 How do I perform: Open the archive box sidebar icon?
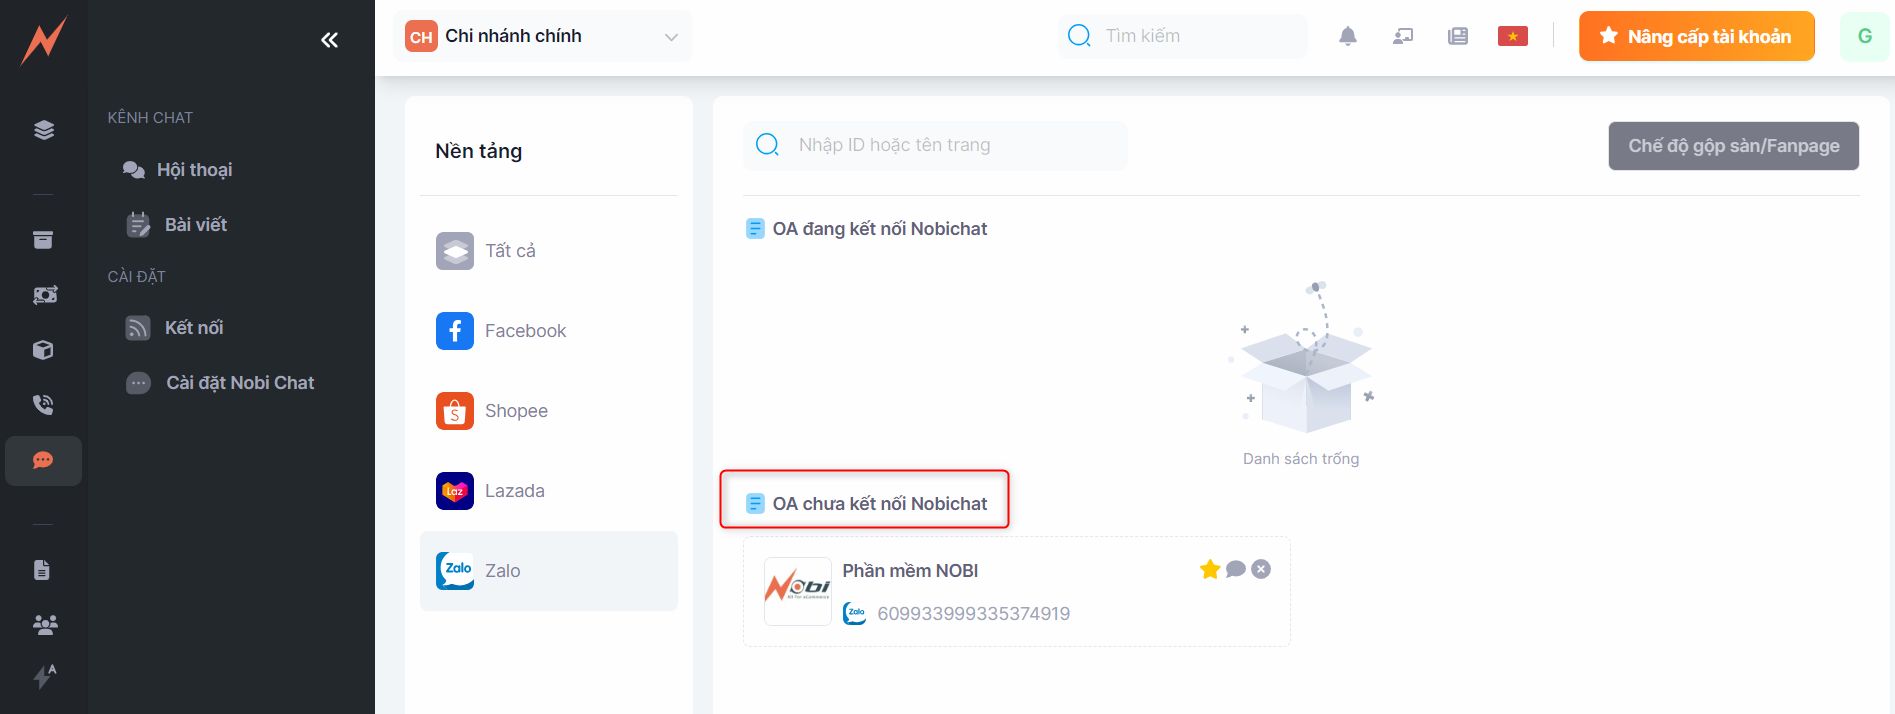(43, 240)
